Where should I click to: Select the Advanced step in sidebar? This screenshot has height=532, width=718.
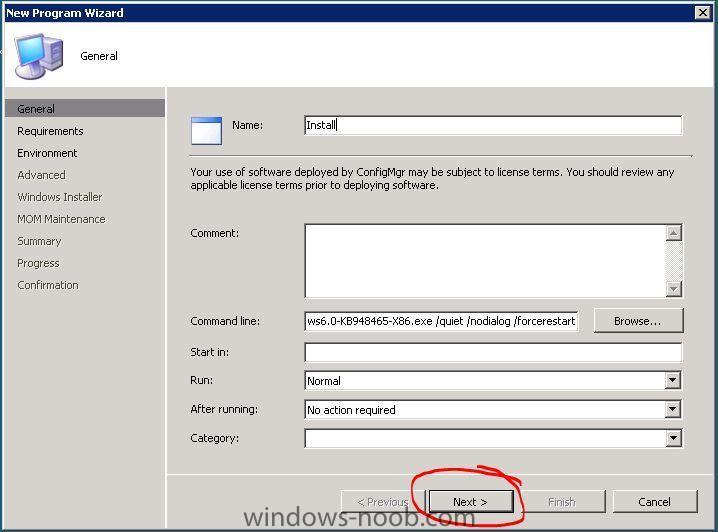[x=41, y=175]
